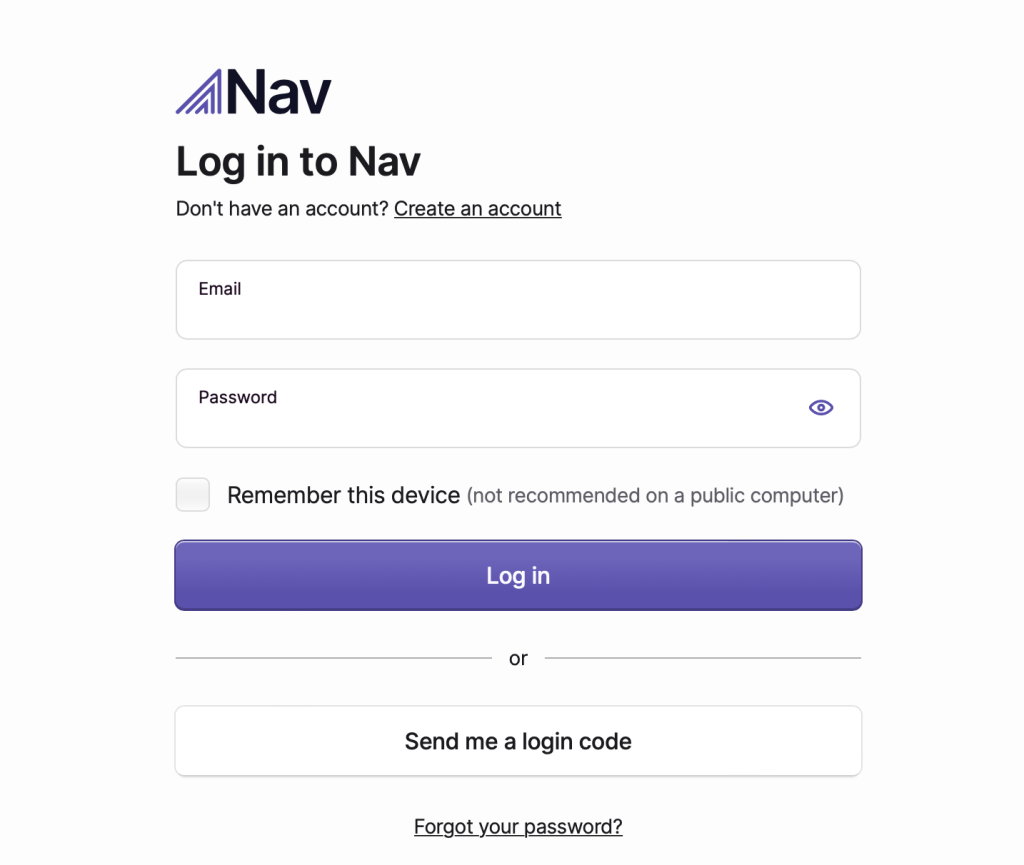Click the Nav wordmark text in logo
Viewport: 1024px width, 865px height.
point(279,92)
